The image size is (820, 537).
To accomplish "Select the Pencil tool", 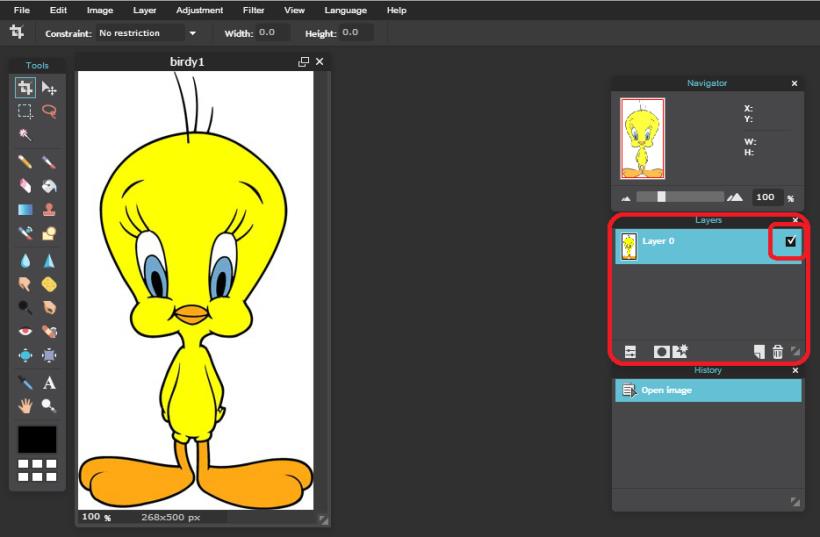I will tap(26, 161).
